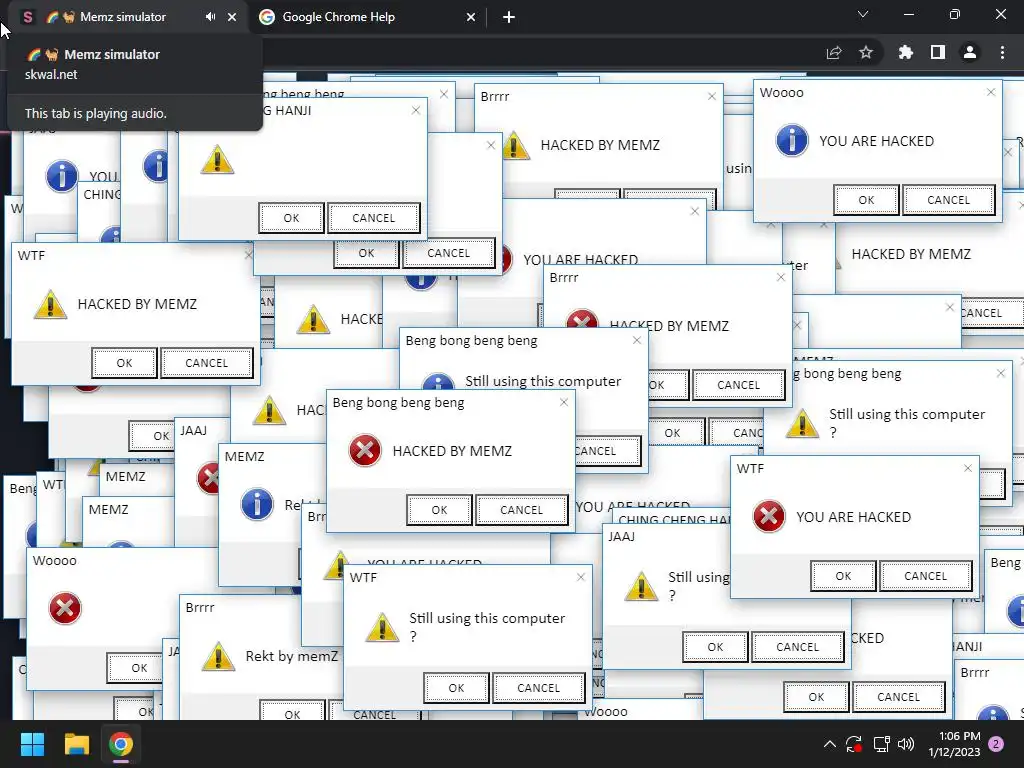Viewport: 1024px width, 768px height.
Task: Bookmark this page with the star icon
Action: pyautogui.click(x=866, y=52)
